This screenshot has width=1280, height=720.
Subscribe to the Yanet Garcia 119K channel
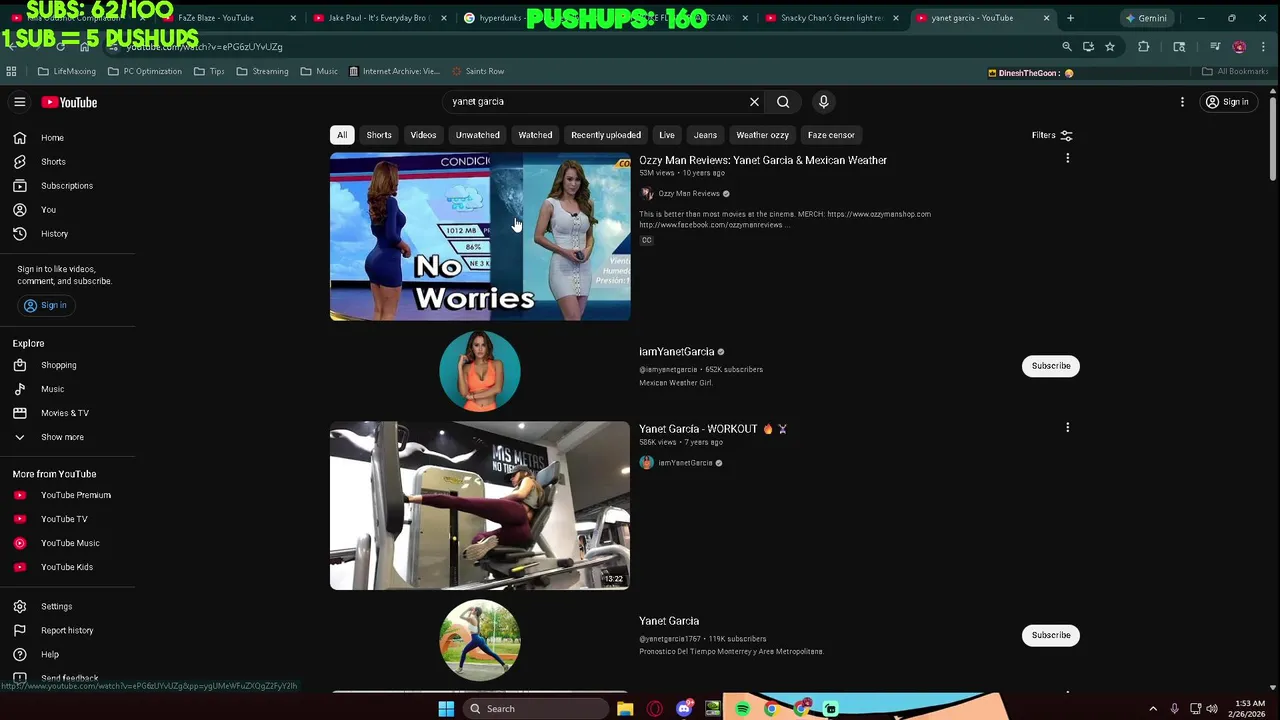coord(1051,635)
